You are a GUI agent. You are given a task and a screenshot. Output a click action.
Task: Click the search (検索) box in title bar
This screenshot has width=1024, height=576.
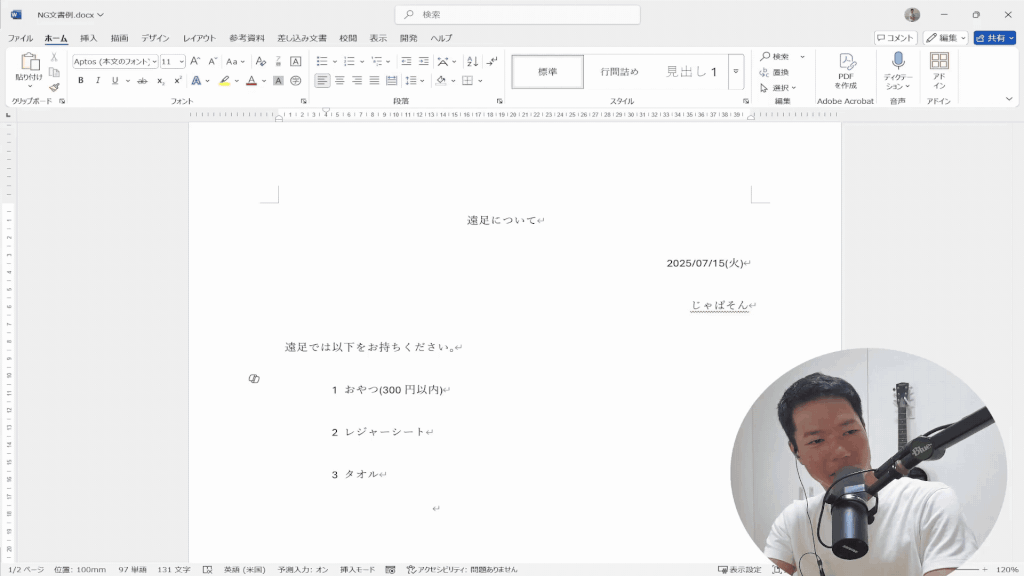[517, 14]
